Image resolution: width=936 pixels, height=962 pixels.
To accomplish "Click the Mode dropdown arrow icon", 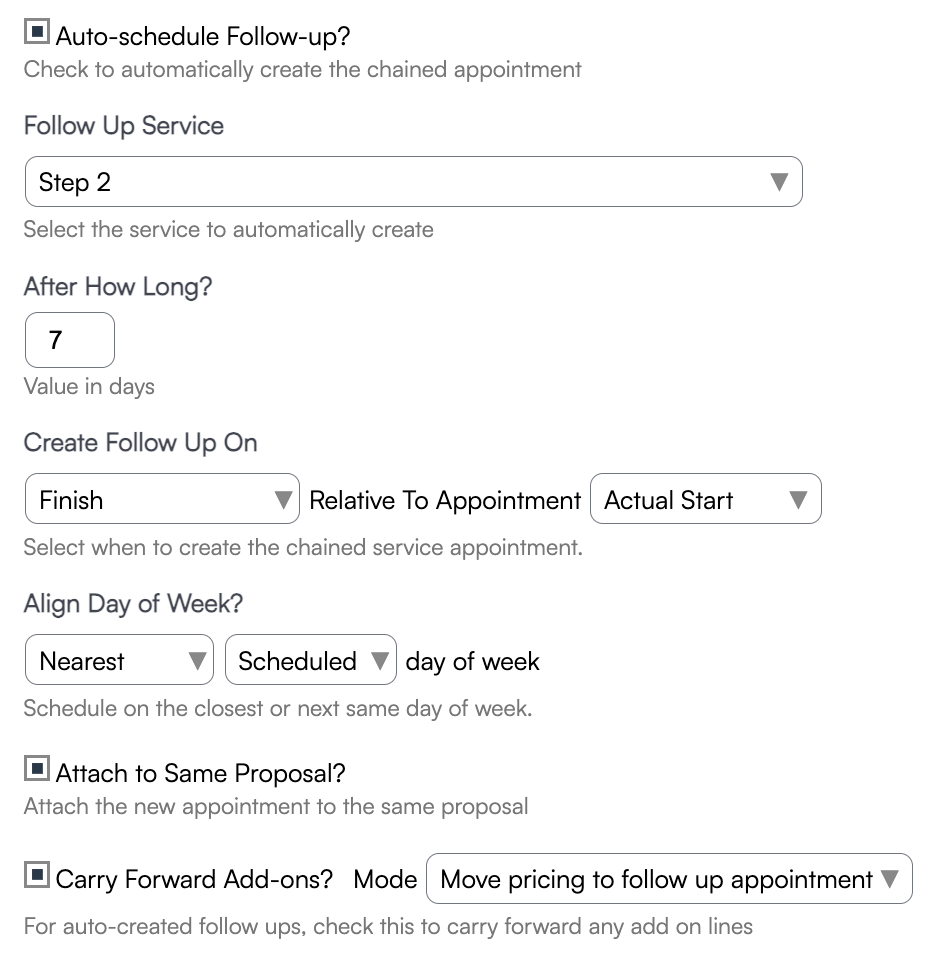I will click(x=889, y=879).
